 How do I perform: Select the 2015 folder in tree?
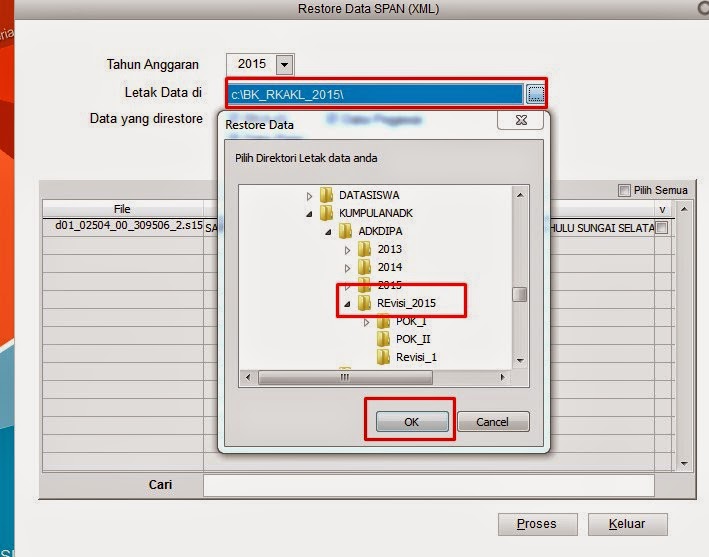[x=390, y=285]
